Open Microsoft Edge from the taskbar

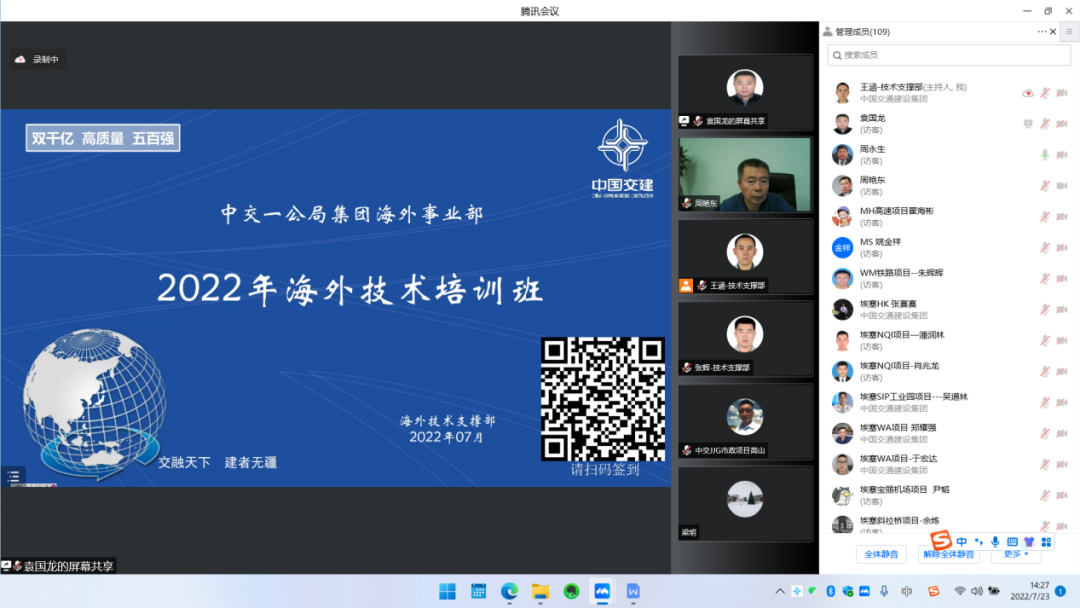pos(509,591)
